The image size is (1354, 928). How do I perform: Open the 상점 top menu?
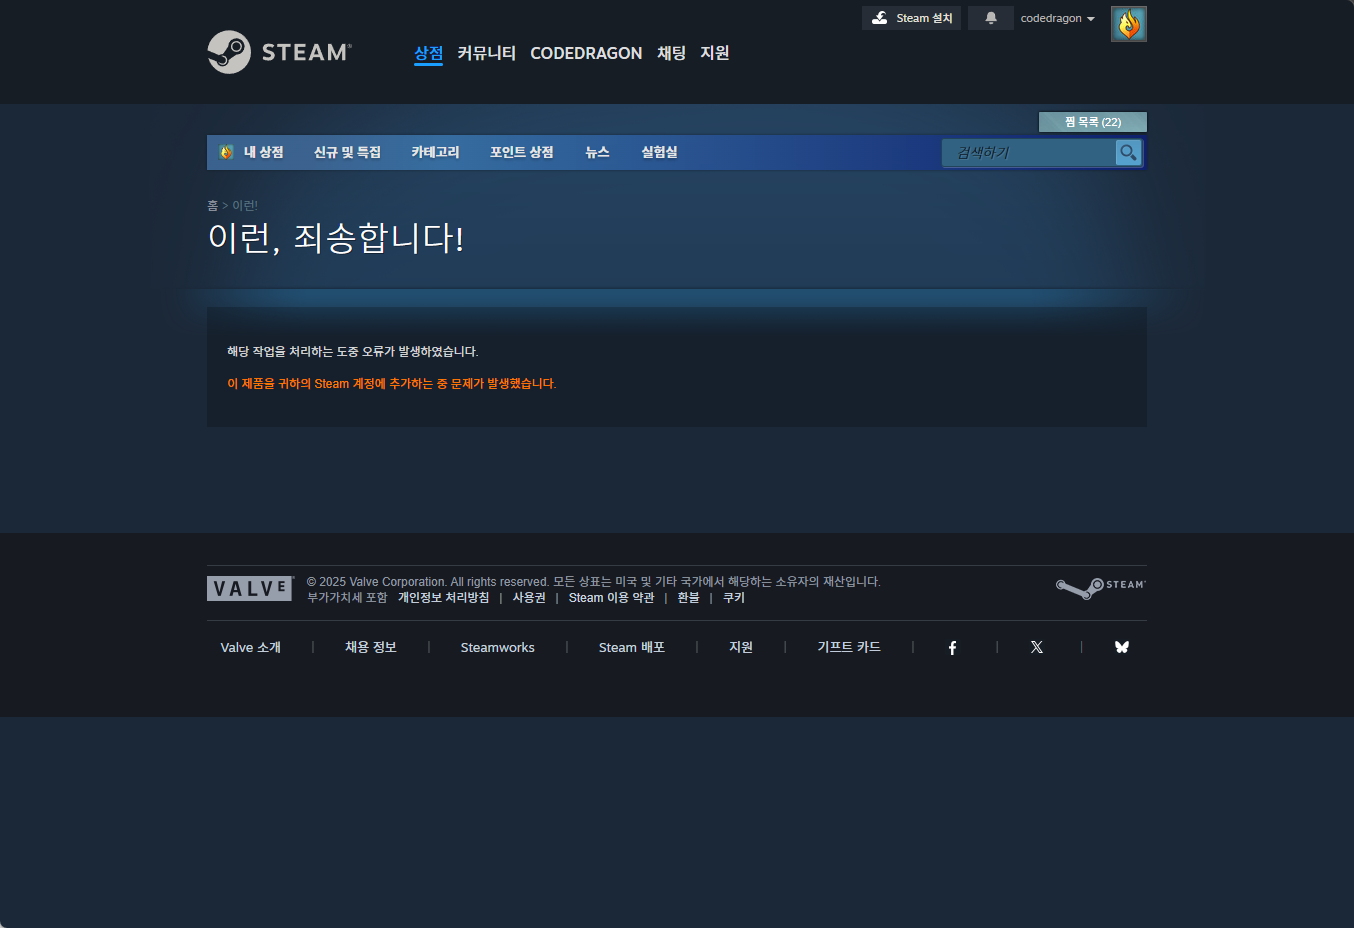tap(428, 53)
